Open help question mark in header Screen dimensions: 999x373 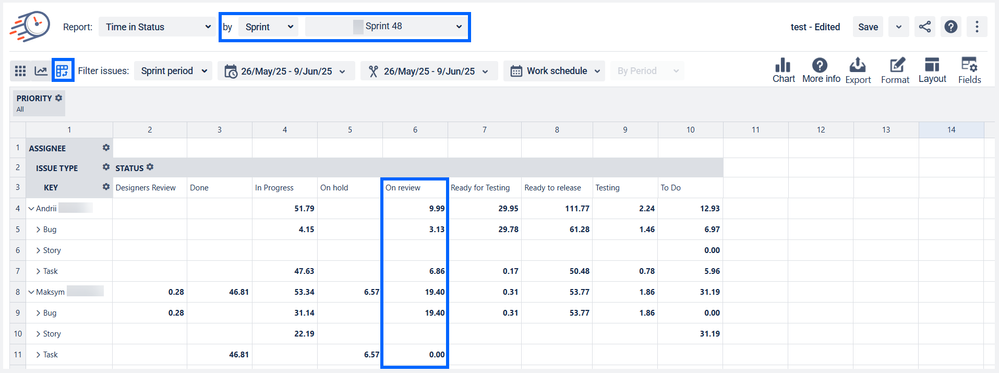(x=951, y=27)
